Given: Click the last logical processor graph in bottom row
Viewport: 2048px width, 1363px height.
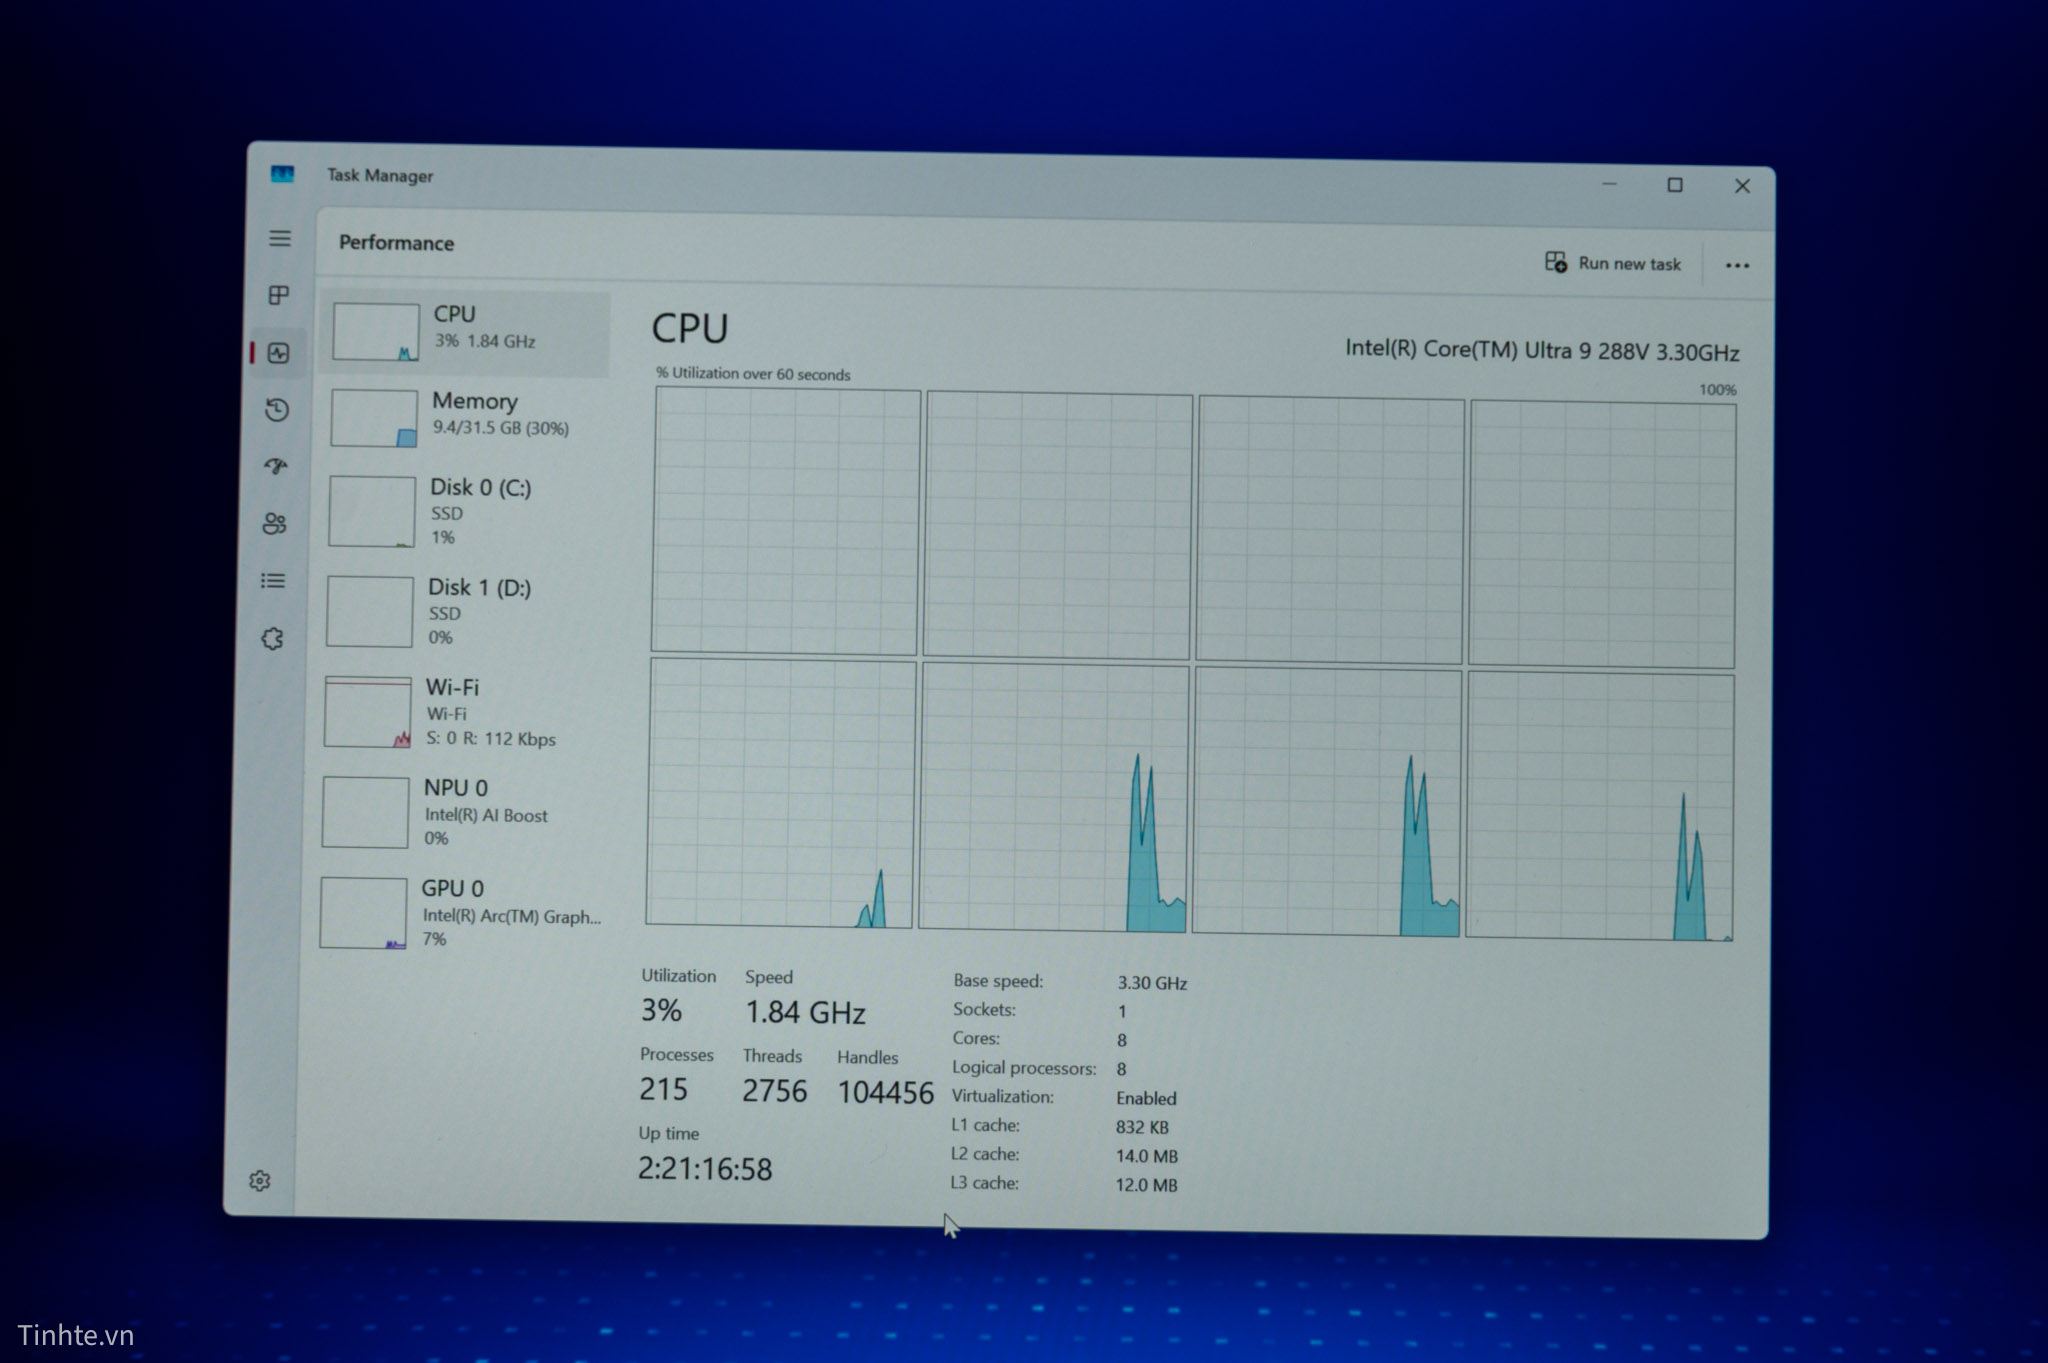Looking at the screenshot, I should 1600,806.
